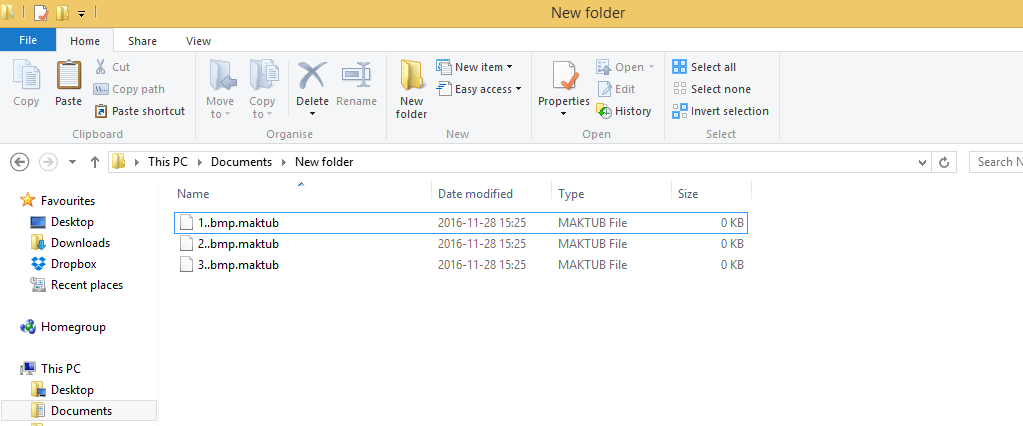The height and width of the screenshot is (426, 1023).
Task: Select Dropbox in the Favourites sidebar
Action: pyautogui.click(x=73, y=264)
